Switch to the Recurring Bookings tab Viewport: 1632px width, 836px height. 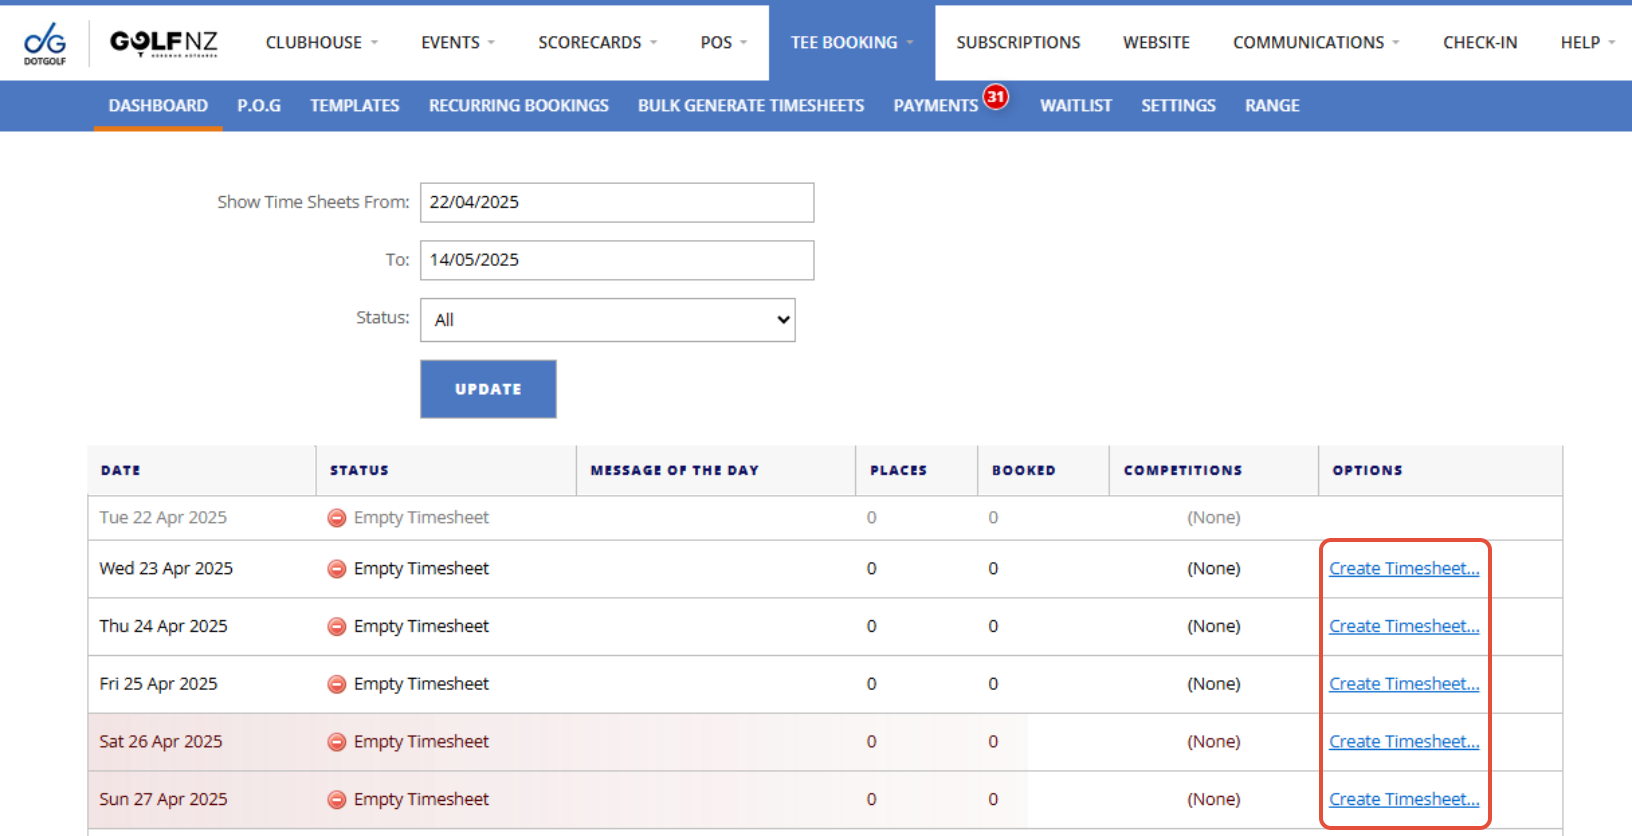pos(518,106)
